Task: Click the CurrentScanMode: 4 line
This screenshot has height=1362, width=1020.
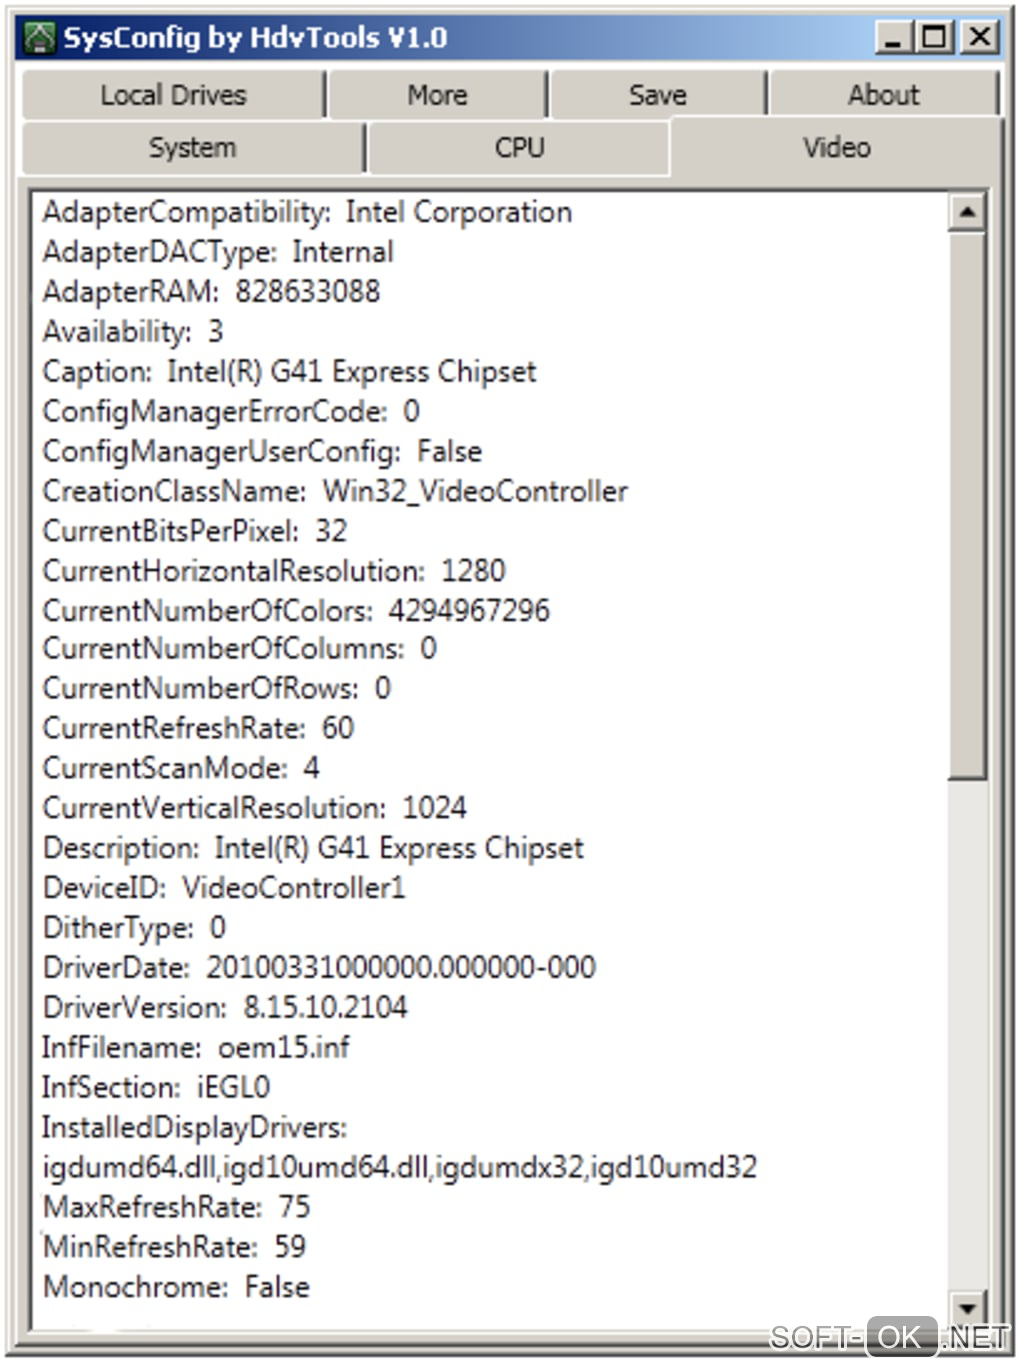Action: point(181,768)
